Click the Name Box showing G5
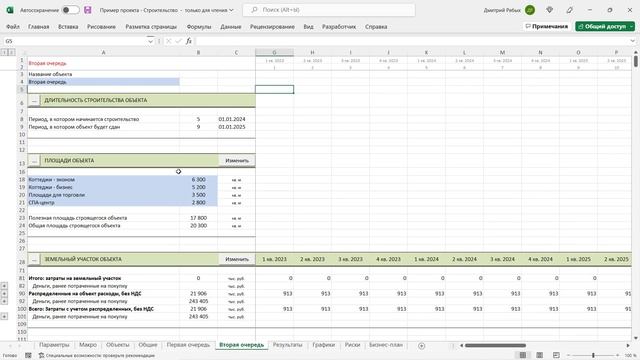 click(x=75, y=41)
